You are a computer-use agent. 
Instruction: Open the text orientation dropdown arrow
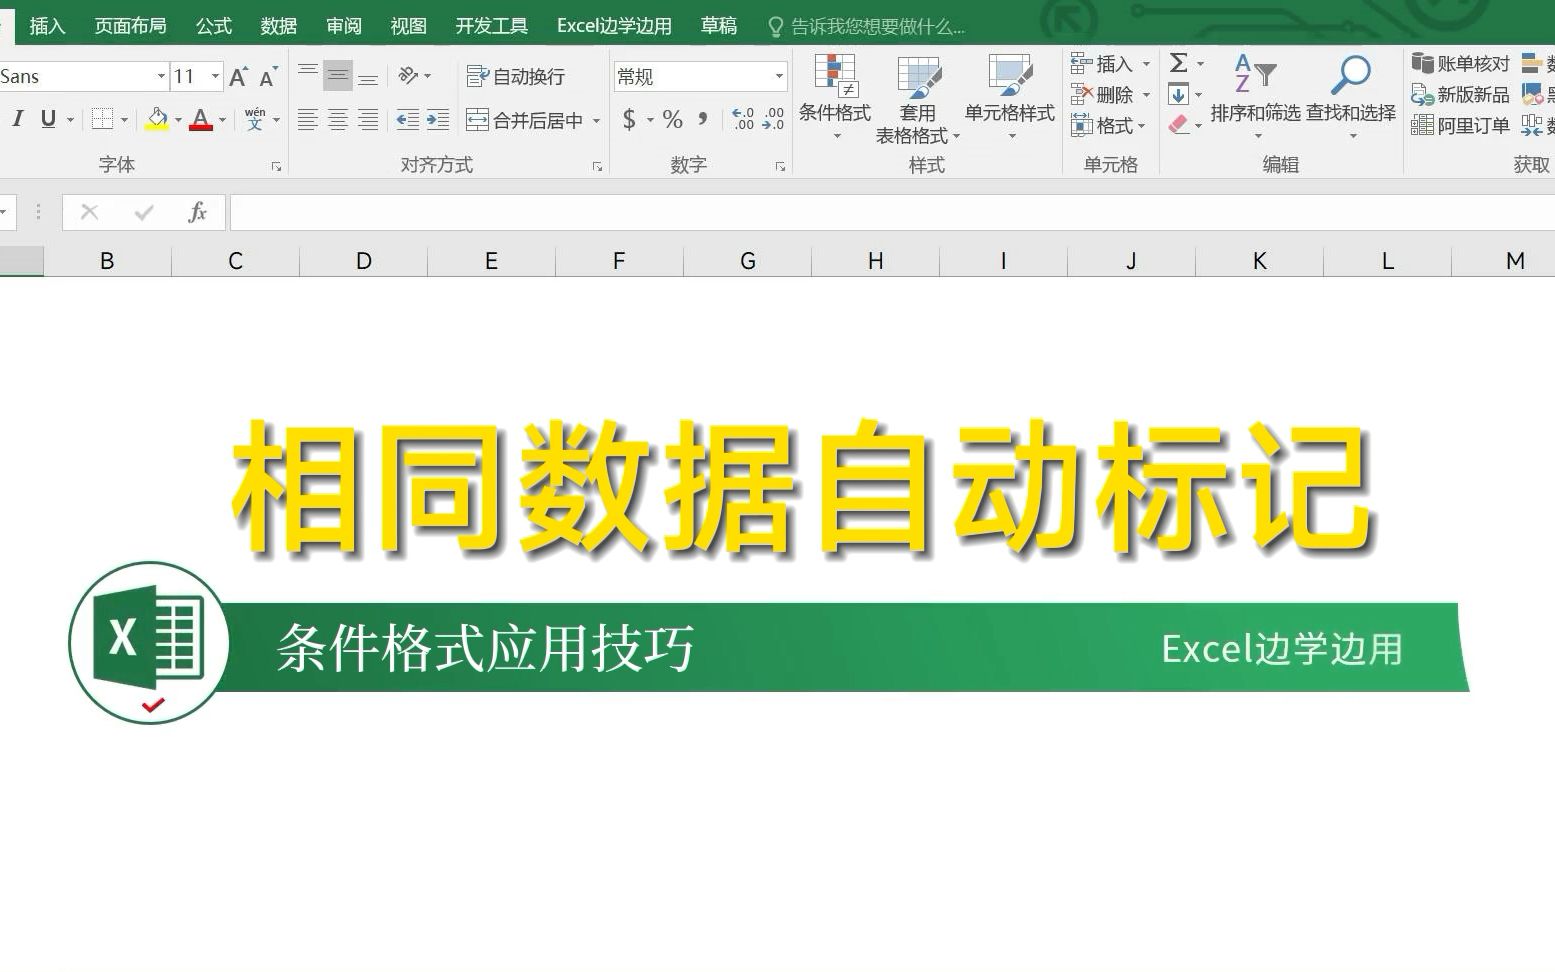pos(428,76)
